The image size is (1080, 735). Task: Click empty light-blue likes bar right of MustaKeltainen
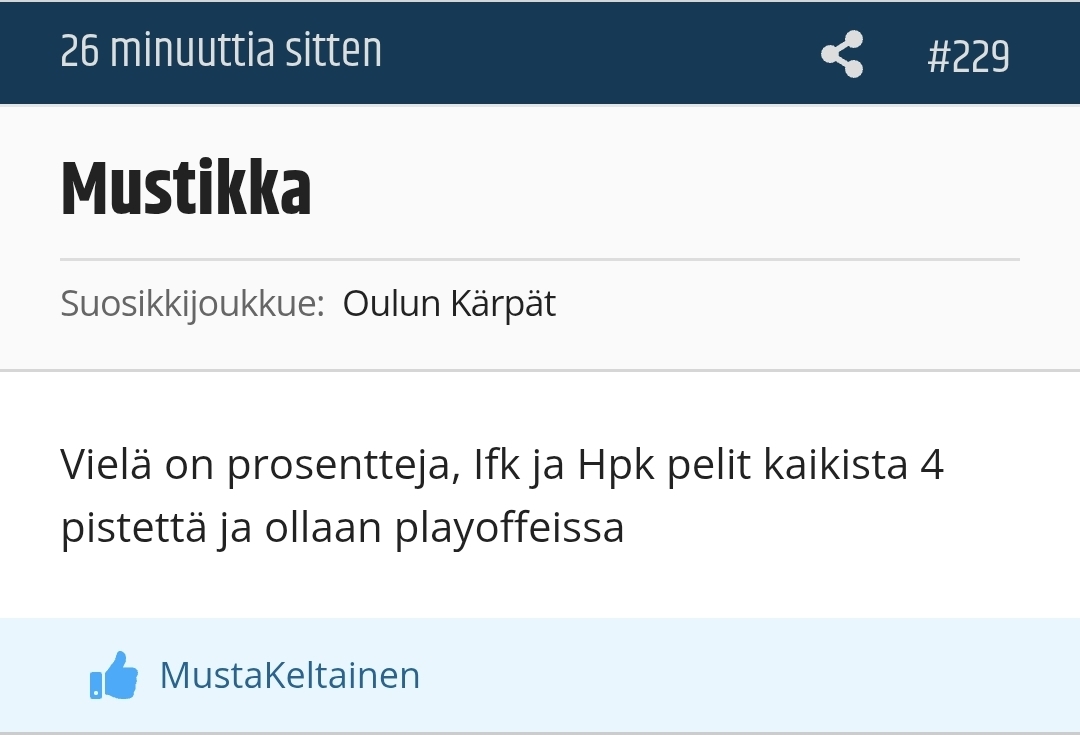tap(750, 675)
